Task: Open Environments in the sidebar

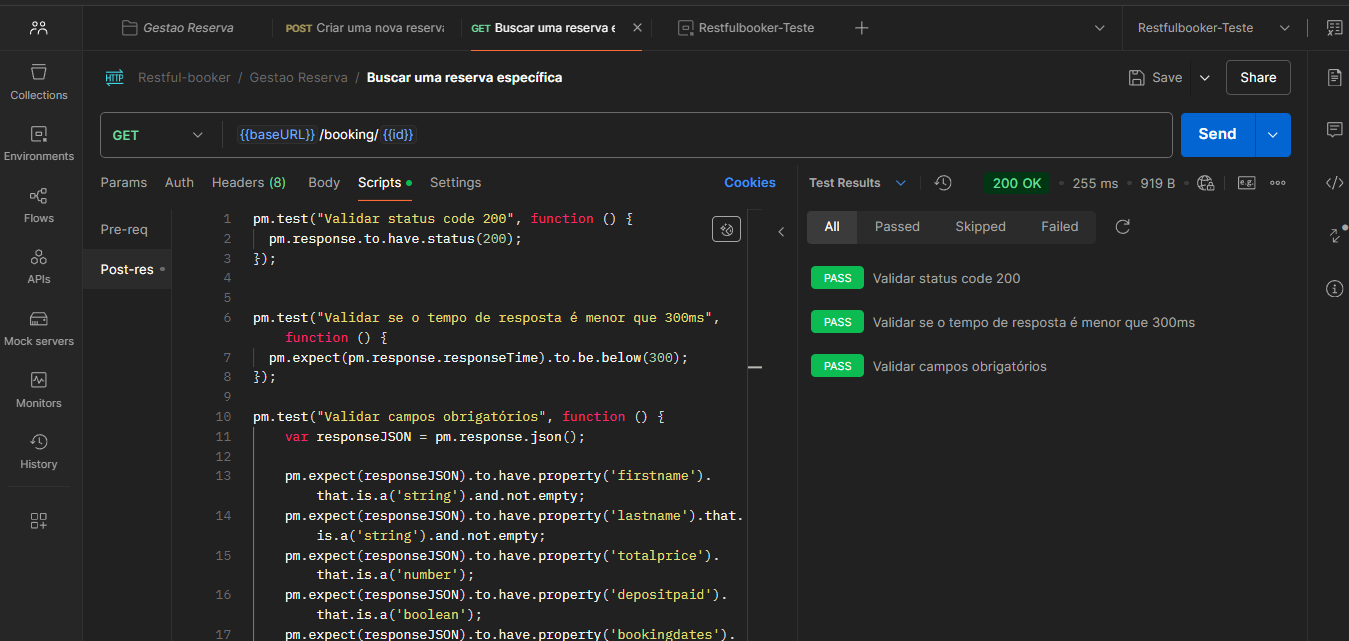Action: point(39,143)
